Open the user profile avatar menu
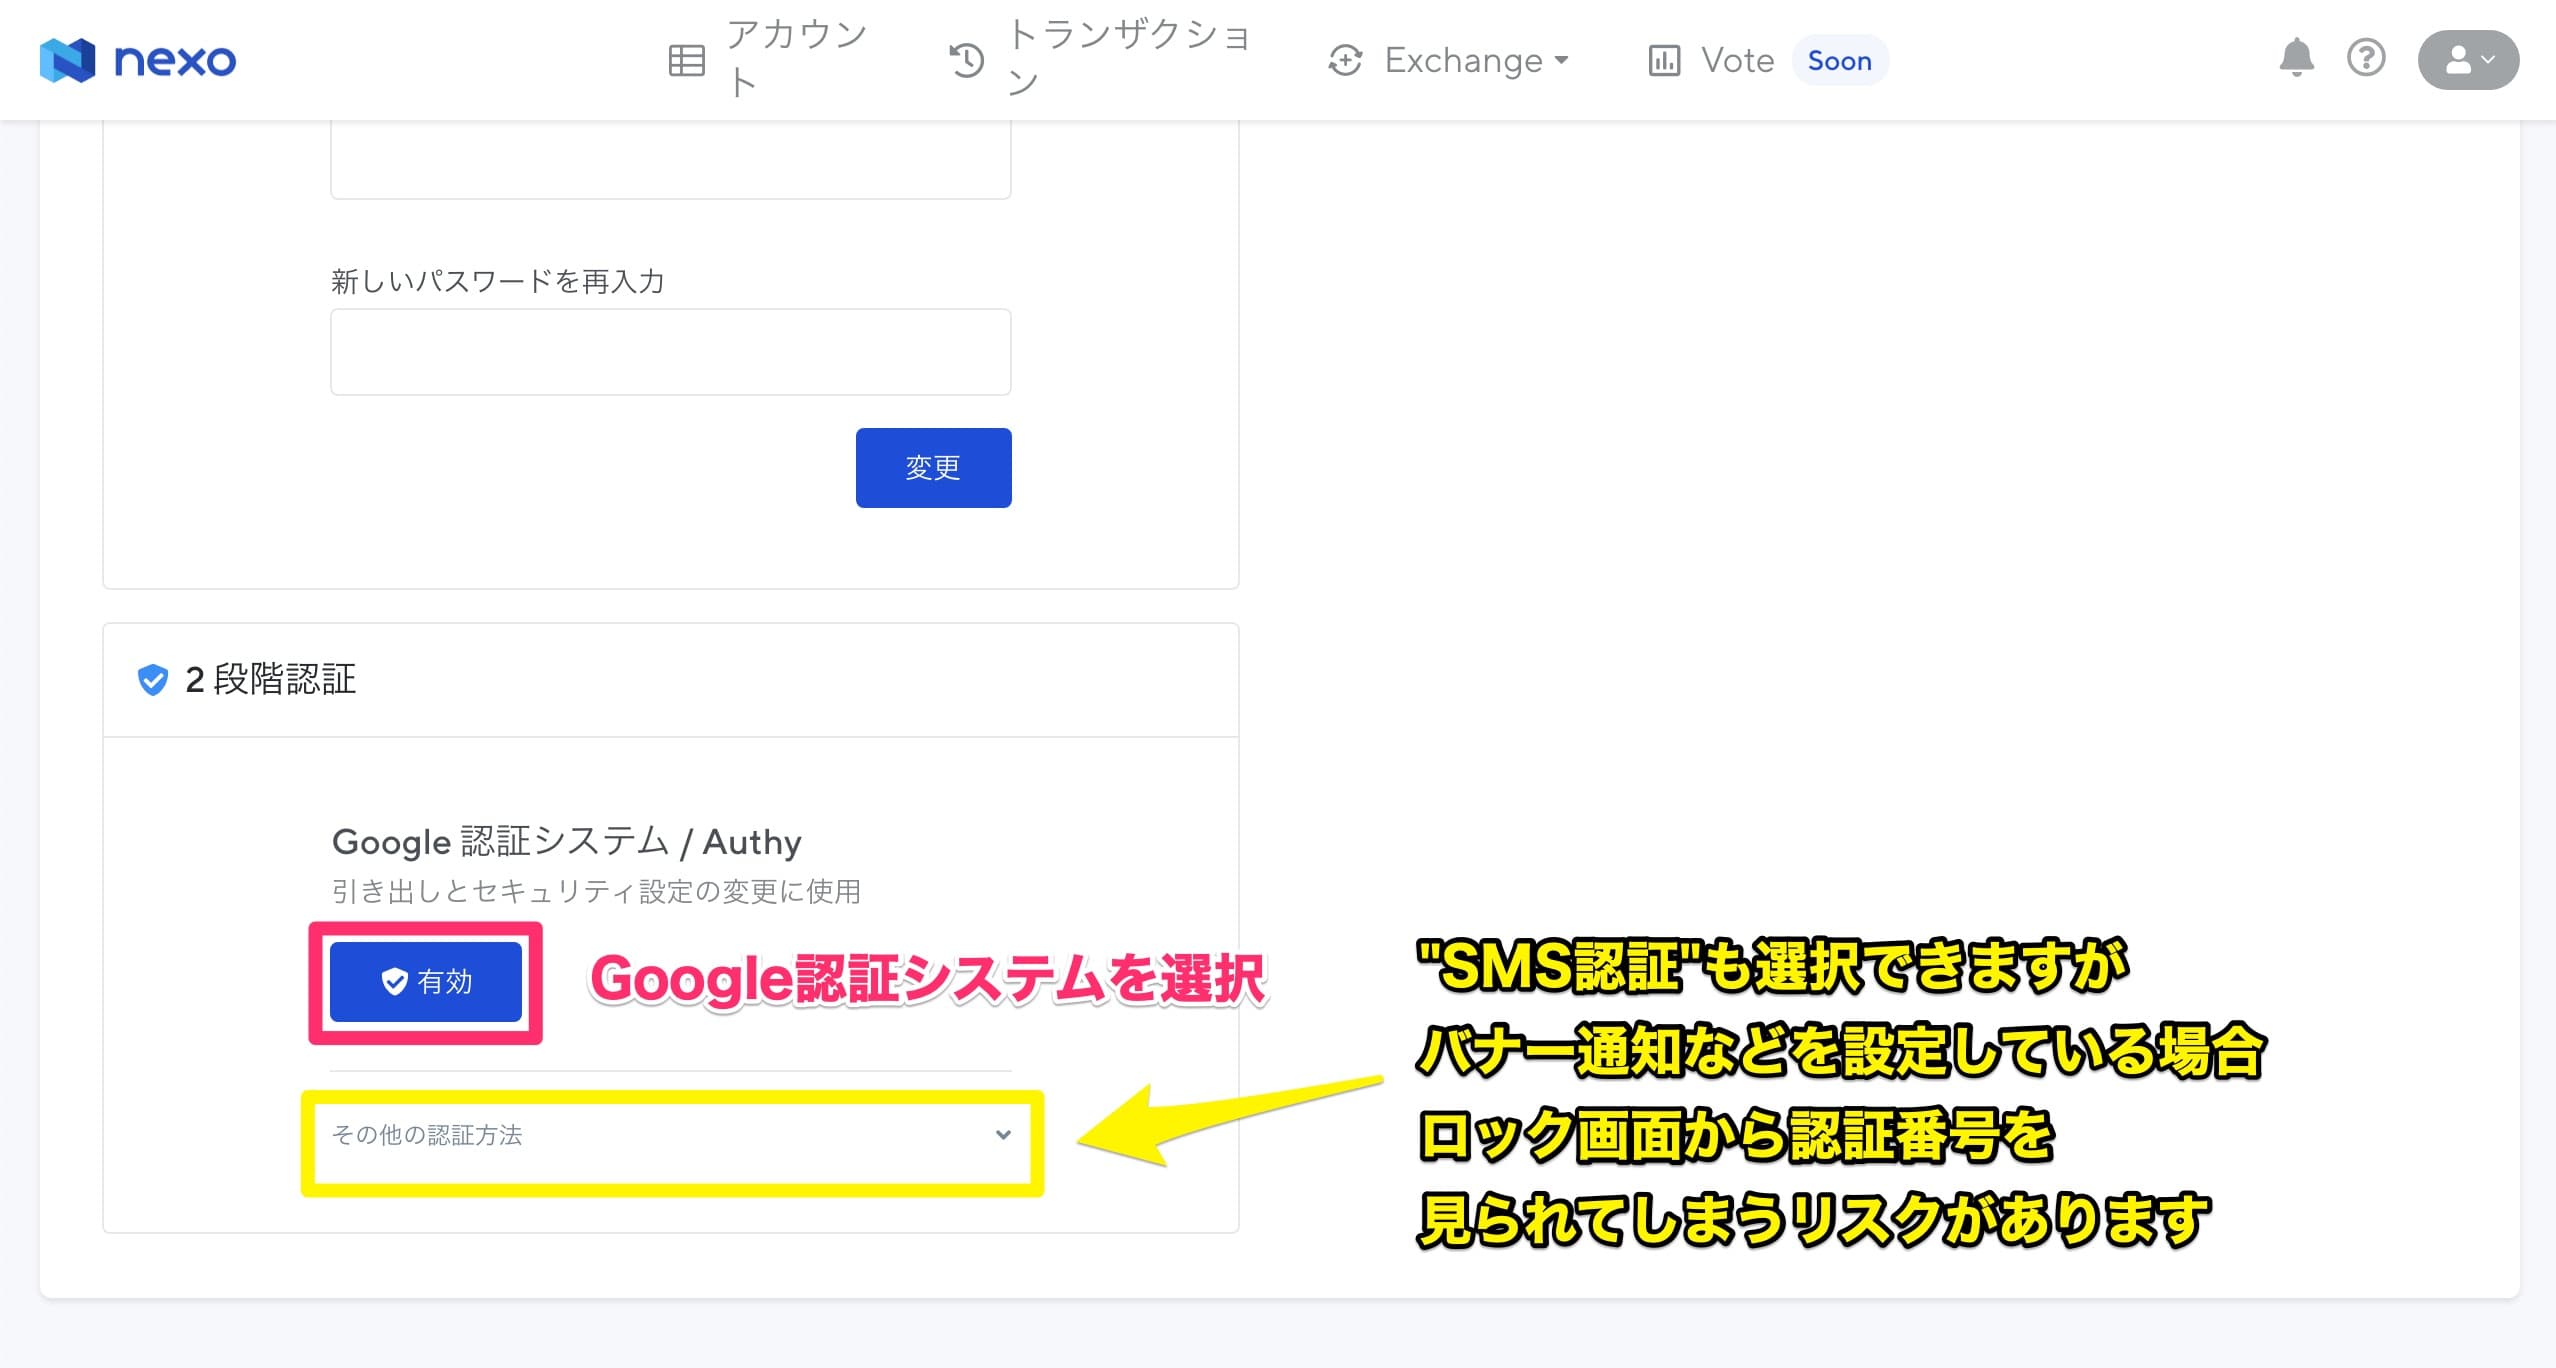 2468,60
